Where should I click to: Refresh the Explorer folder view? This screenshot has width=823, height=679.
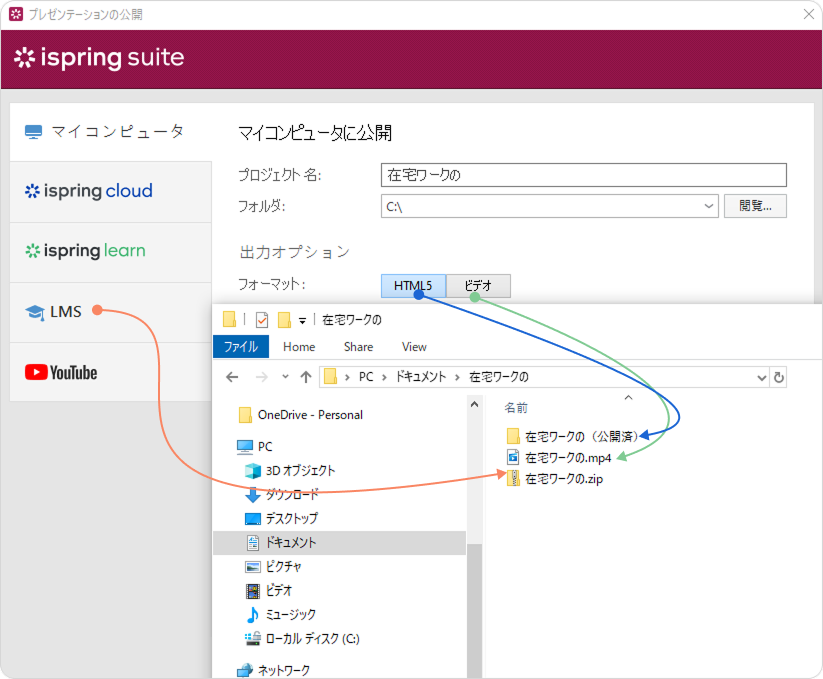click(x=778, y=377)
